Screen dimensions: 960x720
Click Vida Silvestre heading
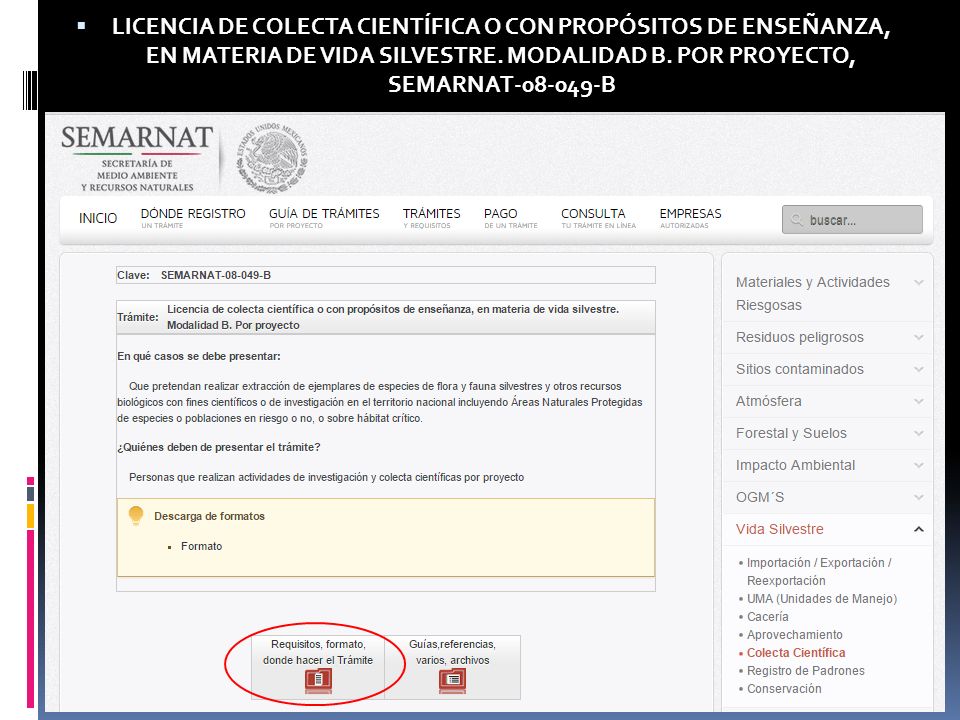[779, 529]
